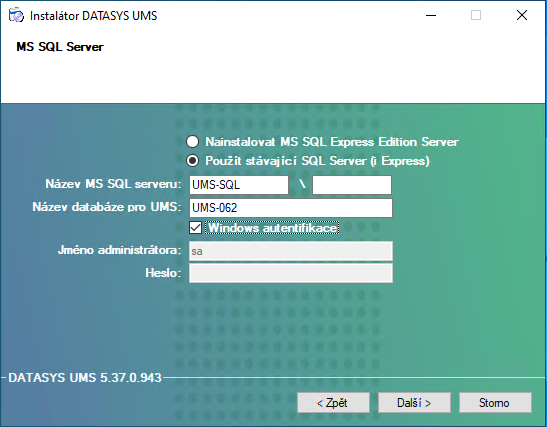Minimize the installer window
Screen dimensions: 547x427
pyautogui.click(x=431, y=15)
